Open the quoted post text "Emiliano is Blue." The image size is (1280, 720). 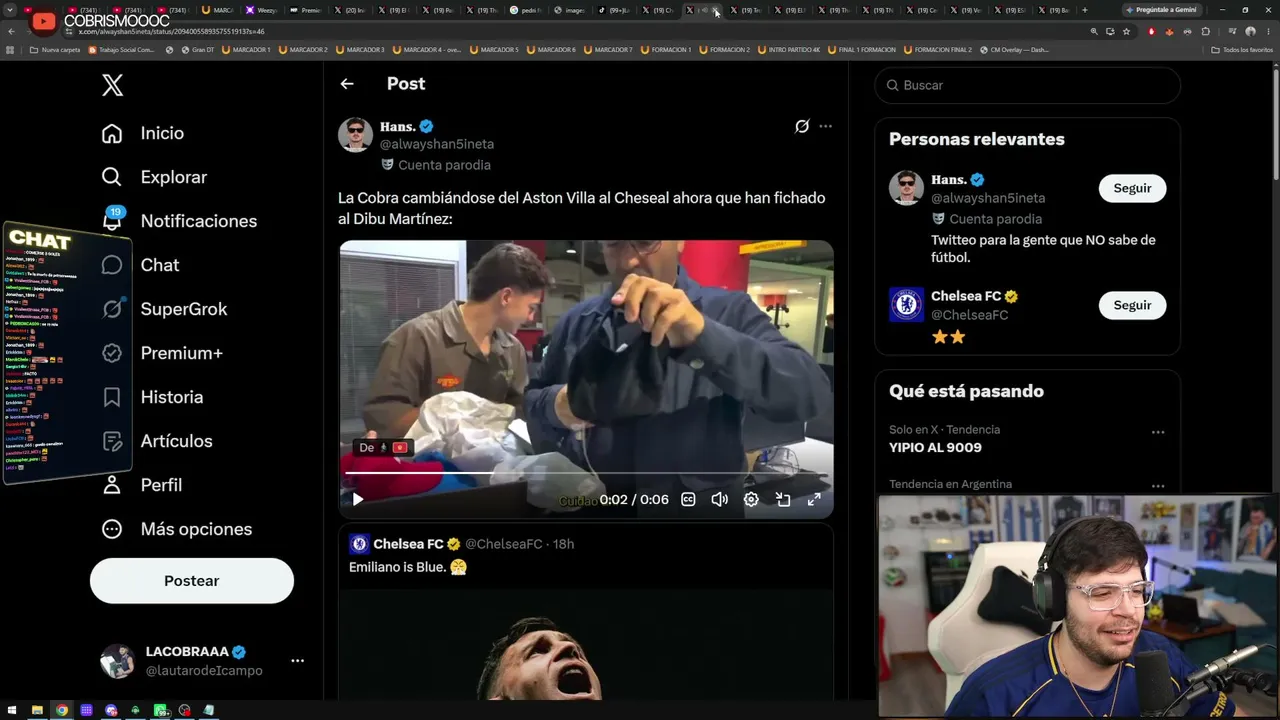(x=408, y=567)
